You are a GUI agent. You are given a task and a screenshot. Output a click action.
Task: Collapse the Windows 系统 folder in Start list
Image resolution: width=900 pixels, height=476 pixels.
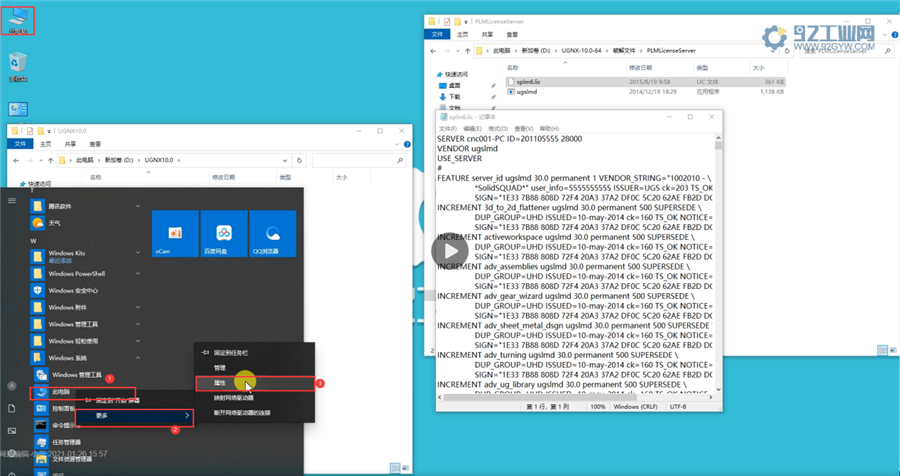137,358
